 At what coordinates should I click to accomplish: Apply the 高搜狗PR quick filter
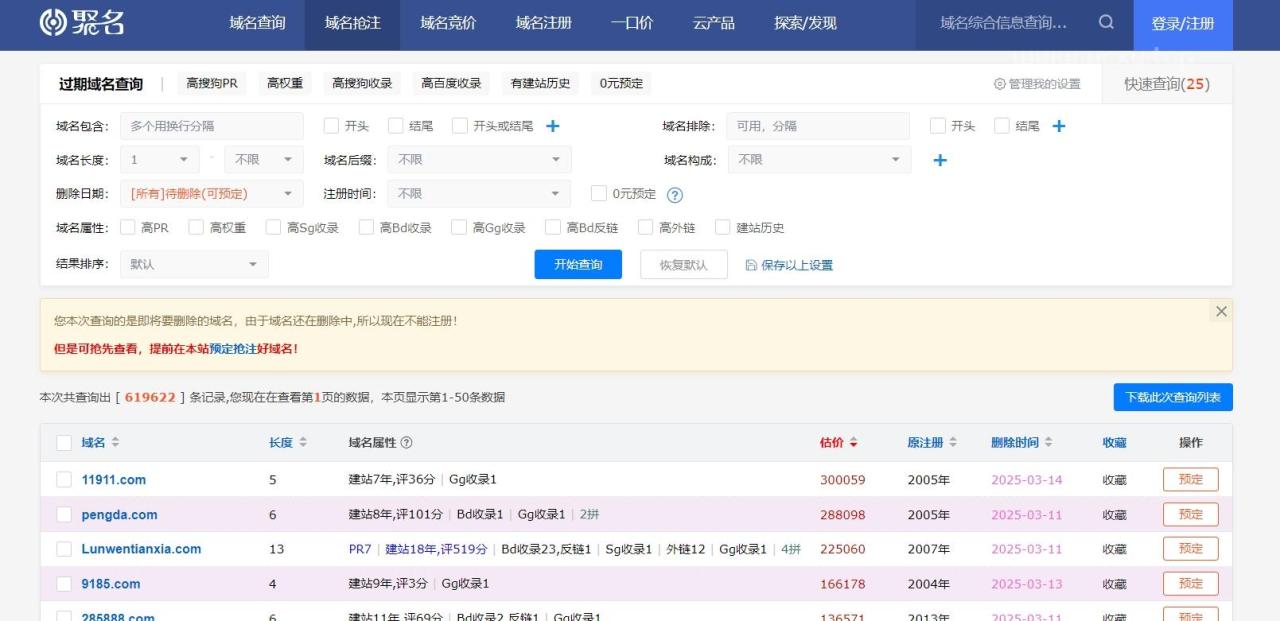click(212, 84)
